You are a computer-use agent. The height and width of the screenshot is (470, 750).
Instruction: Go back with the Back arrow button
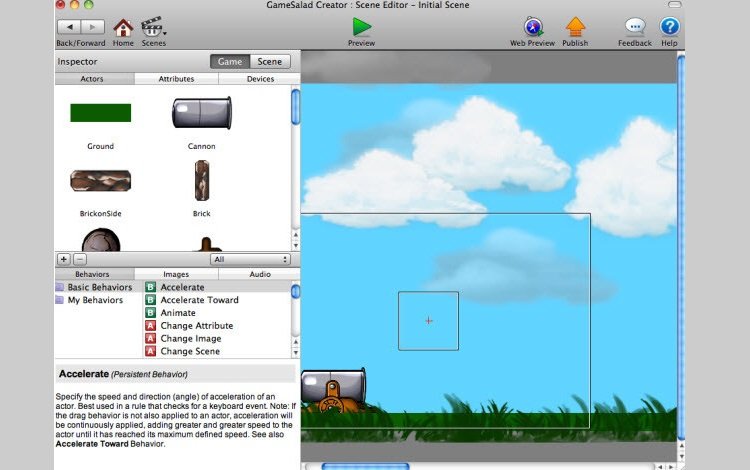(x=69, y=27)
